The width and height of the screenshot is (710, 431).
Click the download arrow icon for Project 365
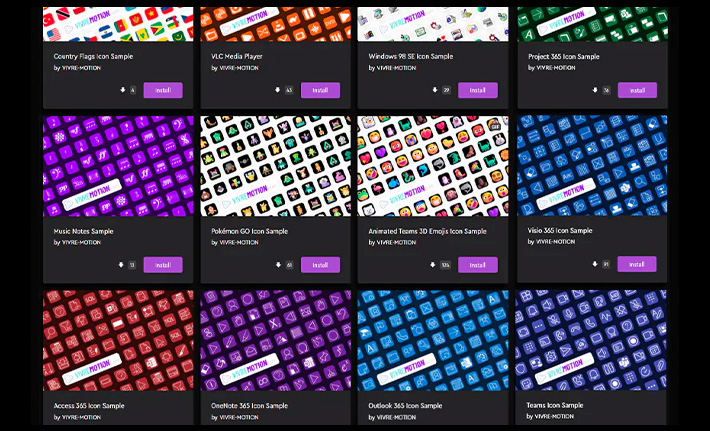click(x=595, y=90)
